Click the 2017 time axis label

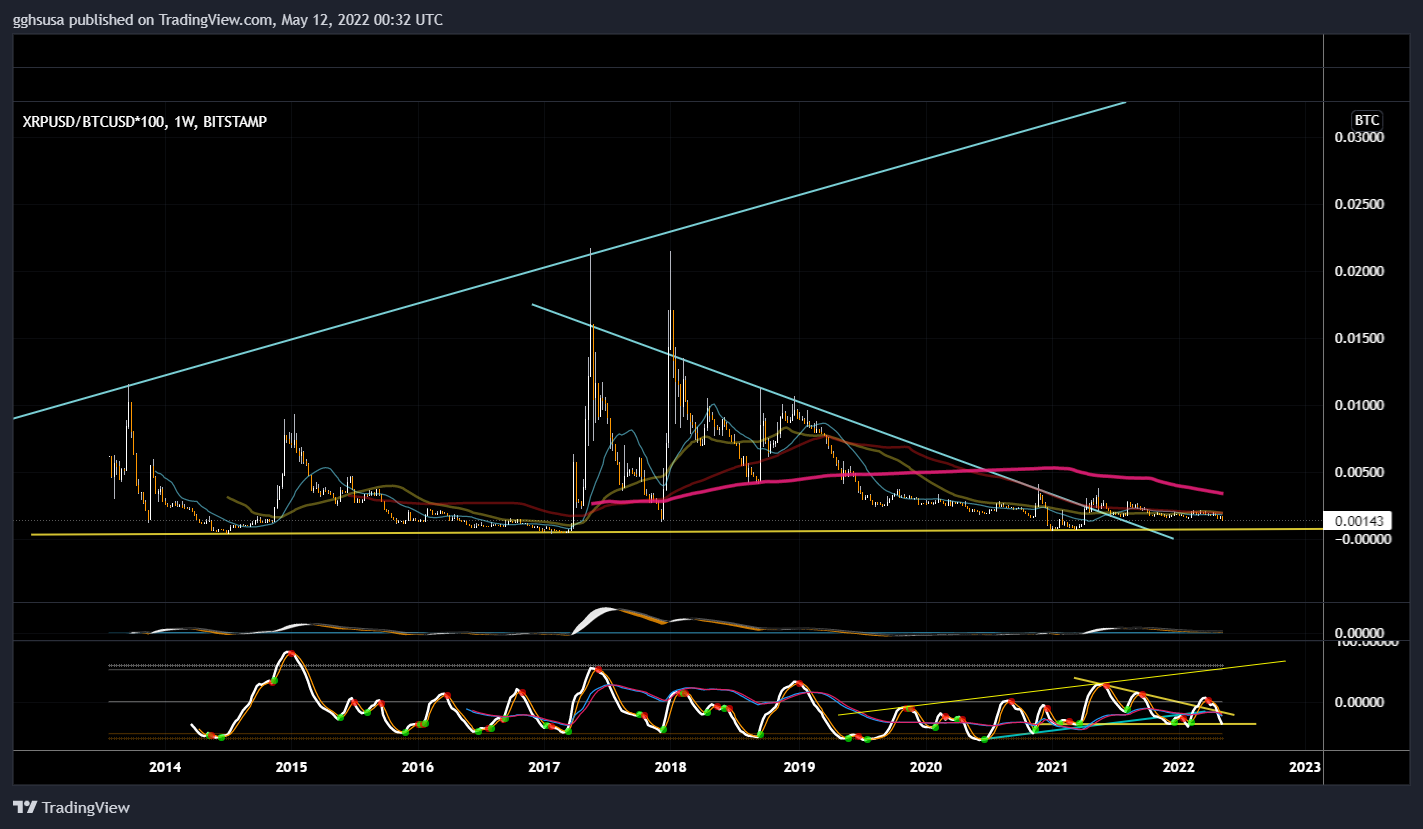tap(544, 767)
